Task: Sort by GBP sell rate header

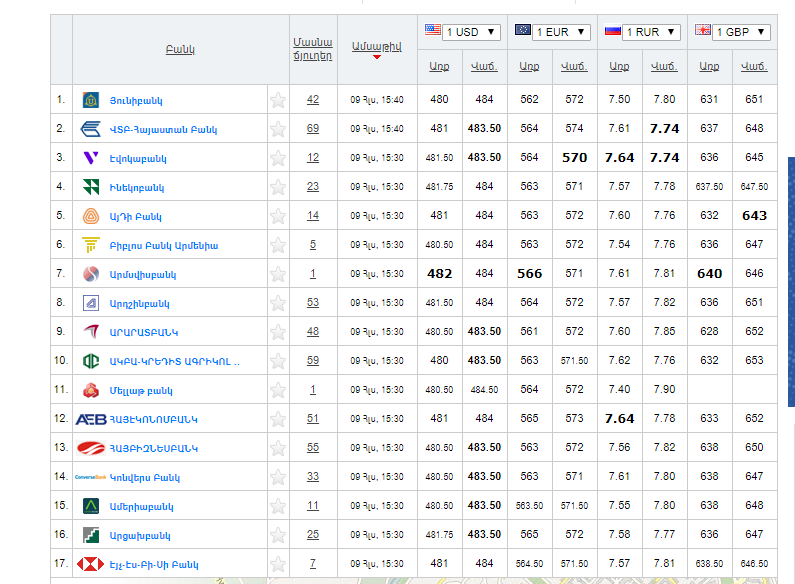Action: [x=754, y=66]
